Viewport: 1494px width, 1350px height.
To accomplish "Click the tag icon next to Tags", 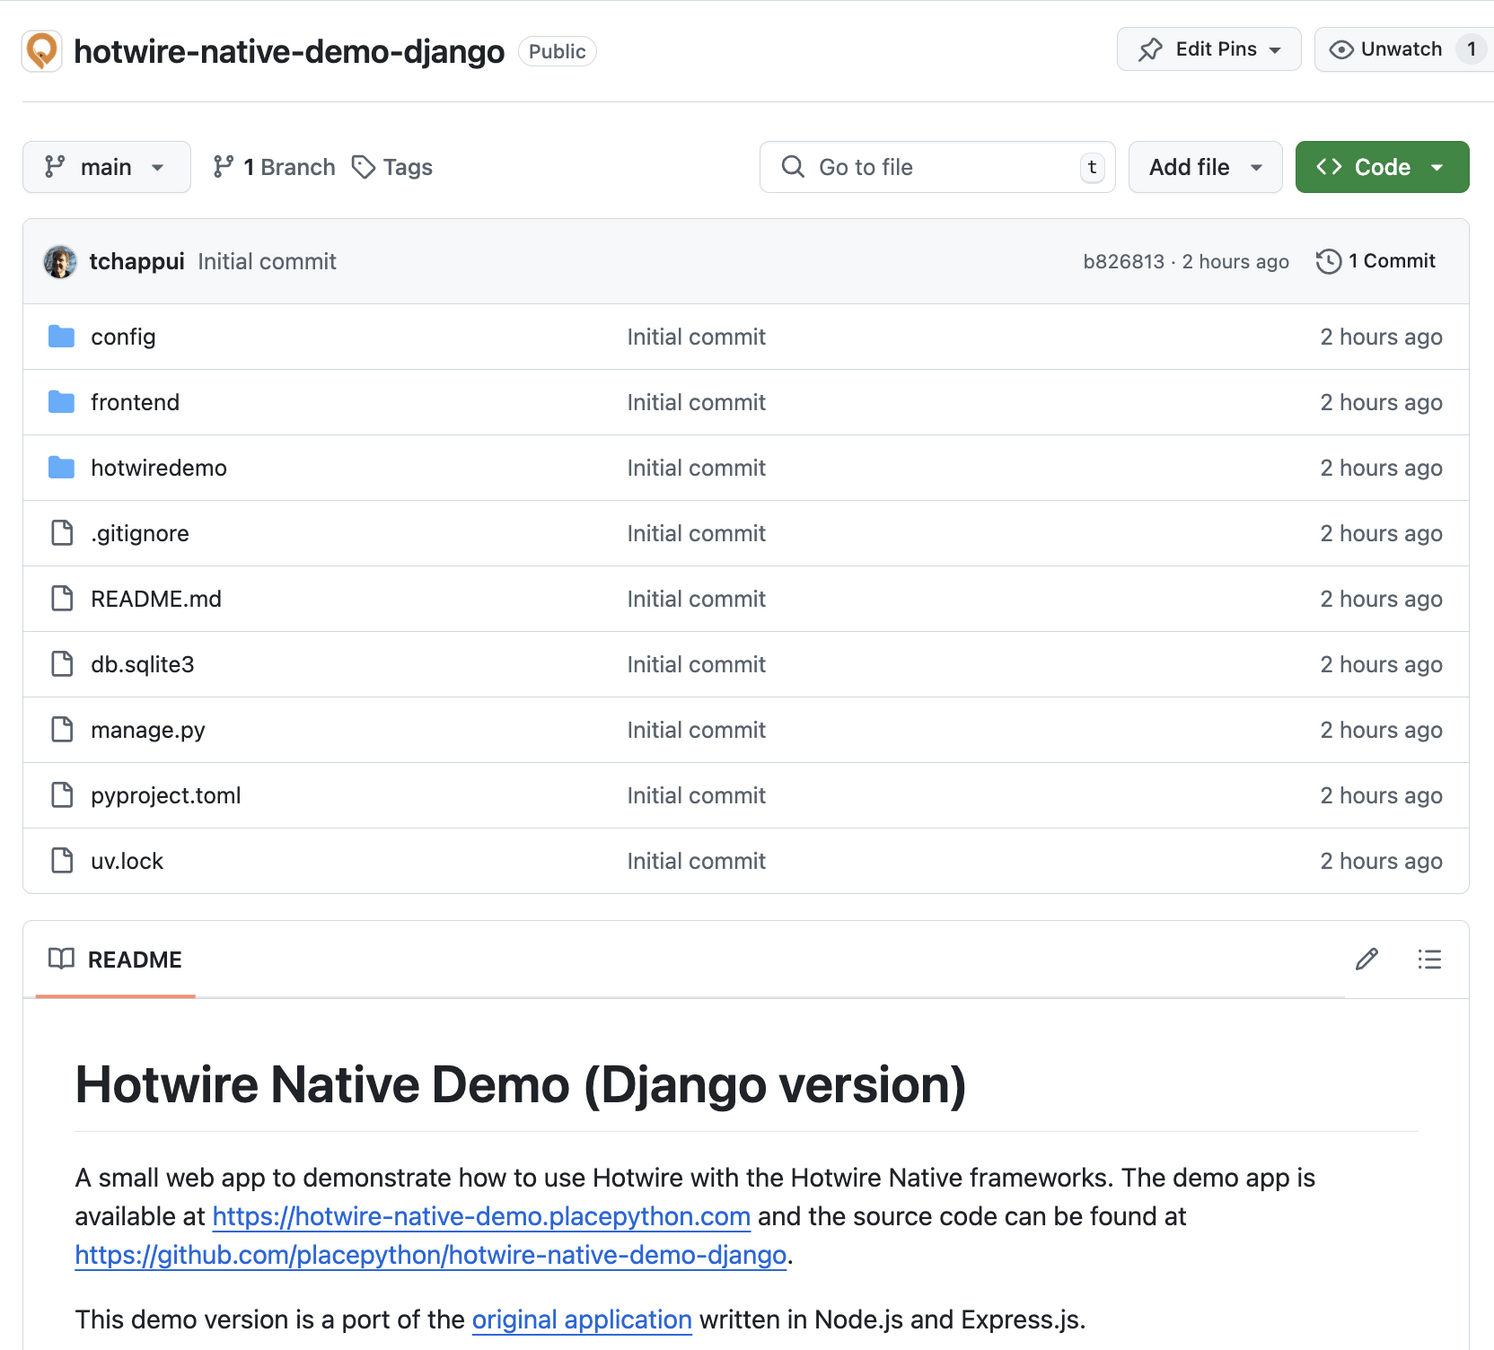I will click(x=364, y=167).
